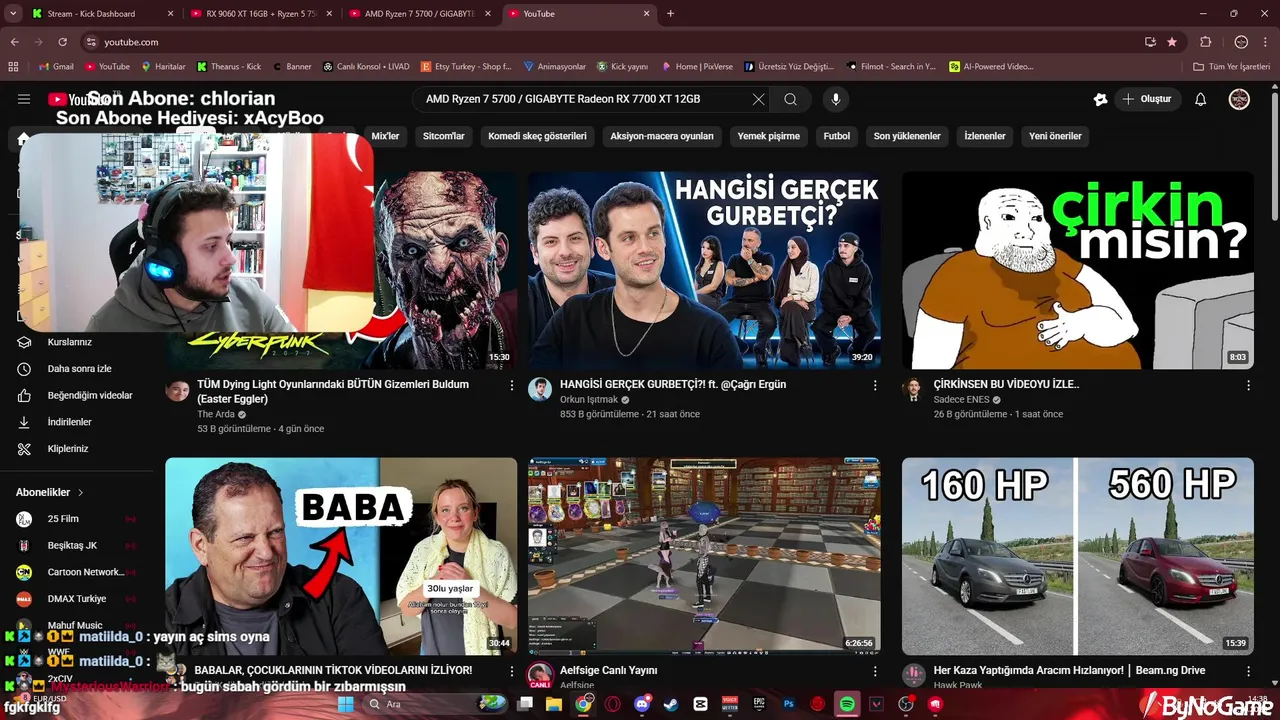
Task: Open options for Aelfsige Canlı Yayını video
Action: (875, 671)
